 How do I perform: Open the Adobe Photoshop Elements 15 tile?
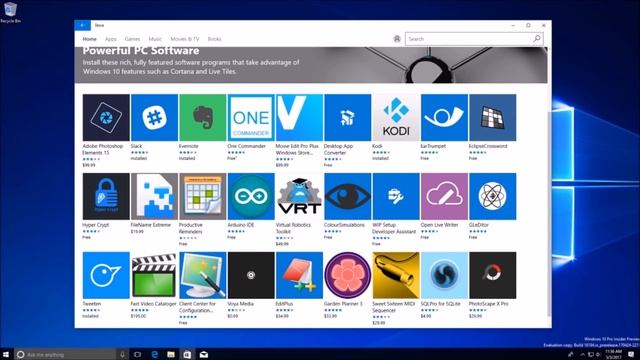click(106, 118)
